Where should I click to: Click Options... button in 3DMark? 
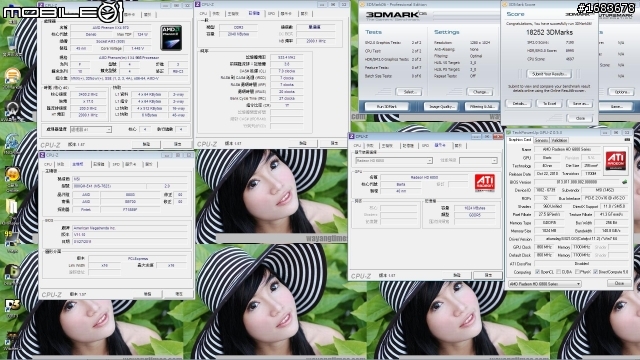621,92
